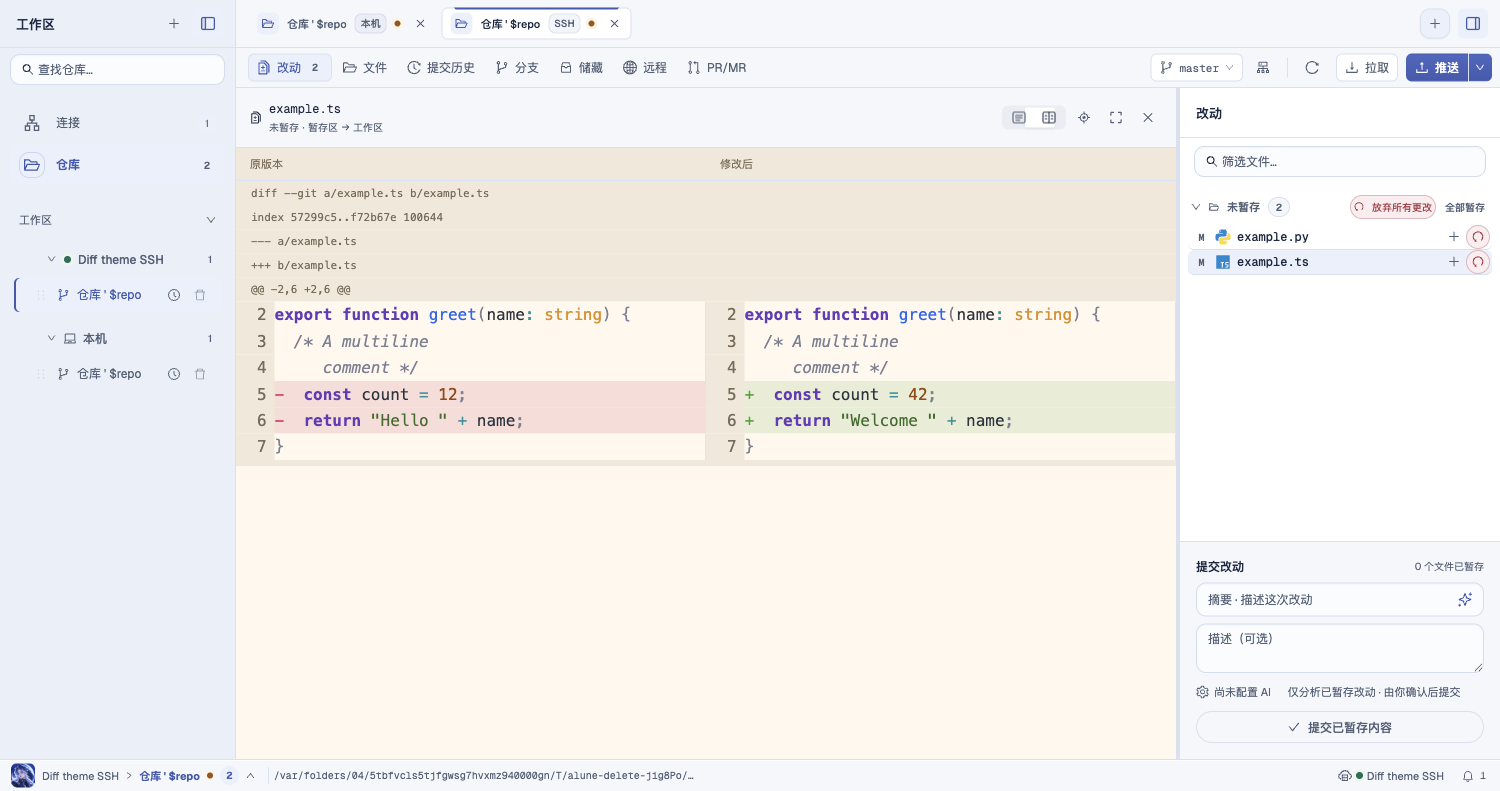
Task: Switch to side-by-side diff view icon
Action: point(1049,118)
